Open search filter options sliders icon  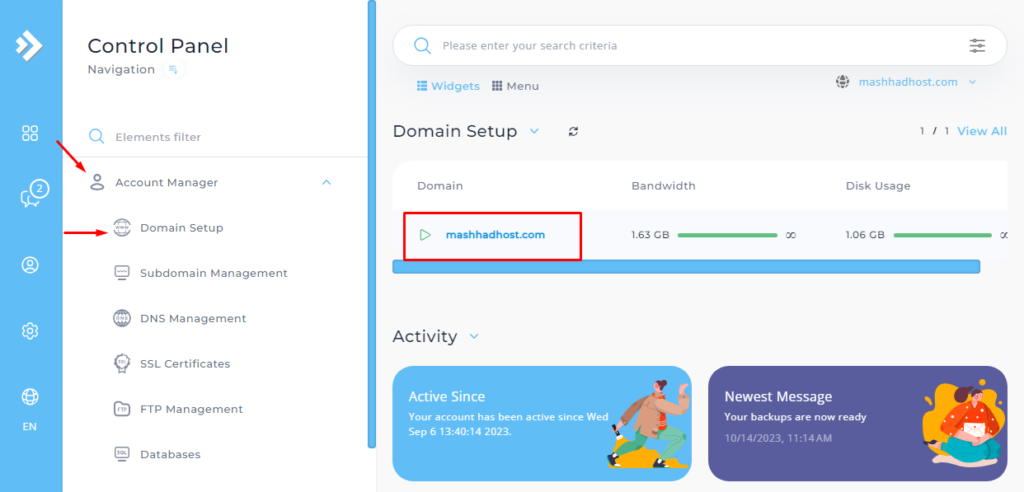pos(977,46)
